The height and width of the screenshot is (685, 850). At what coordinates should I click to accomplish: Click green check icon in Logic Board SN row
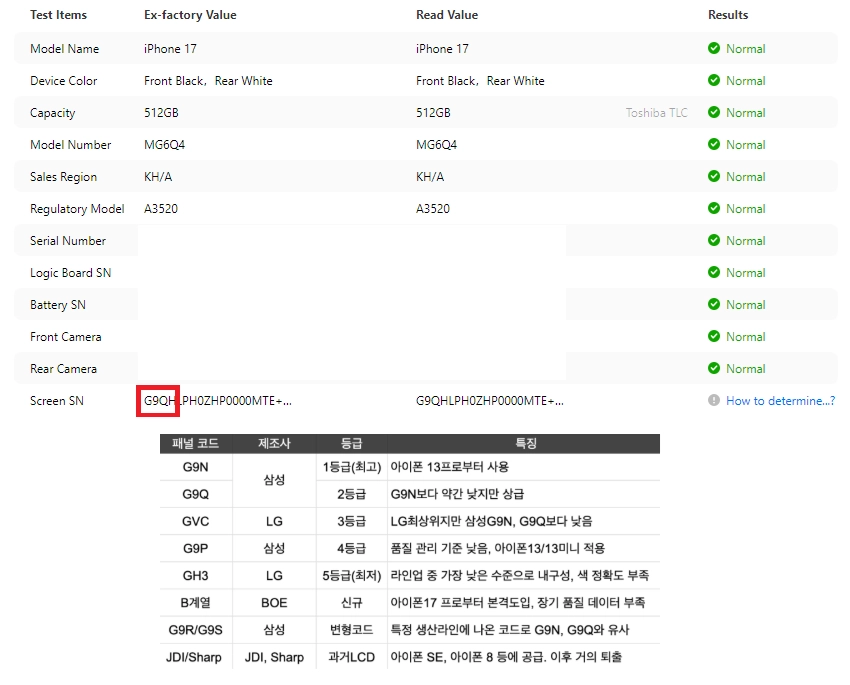714,272
